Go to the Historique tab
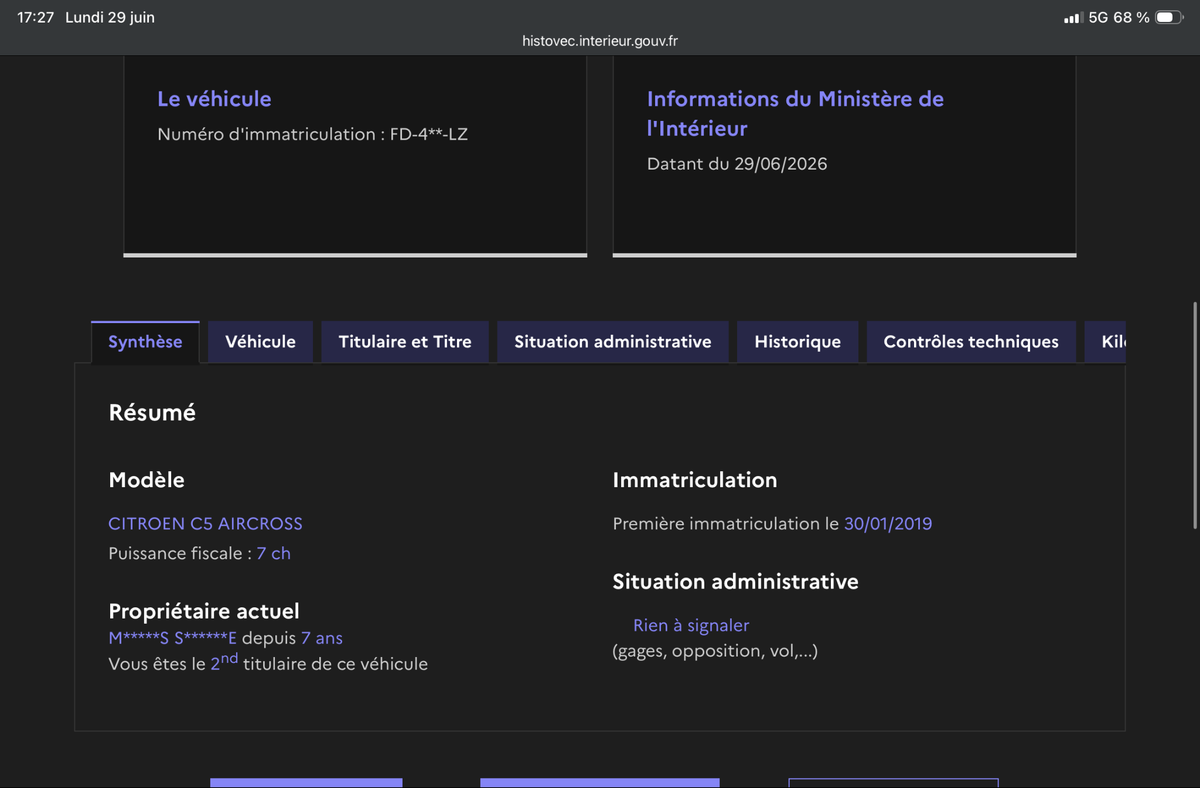The image size is (1200, 788). coord(797,342)
